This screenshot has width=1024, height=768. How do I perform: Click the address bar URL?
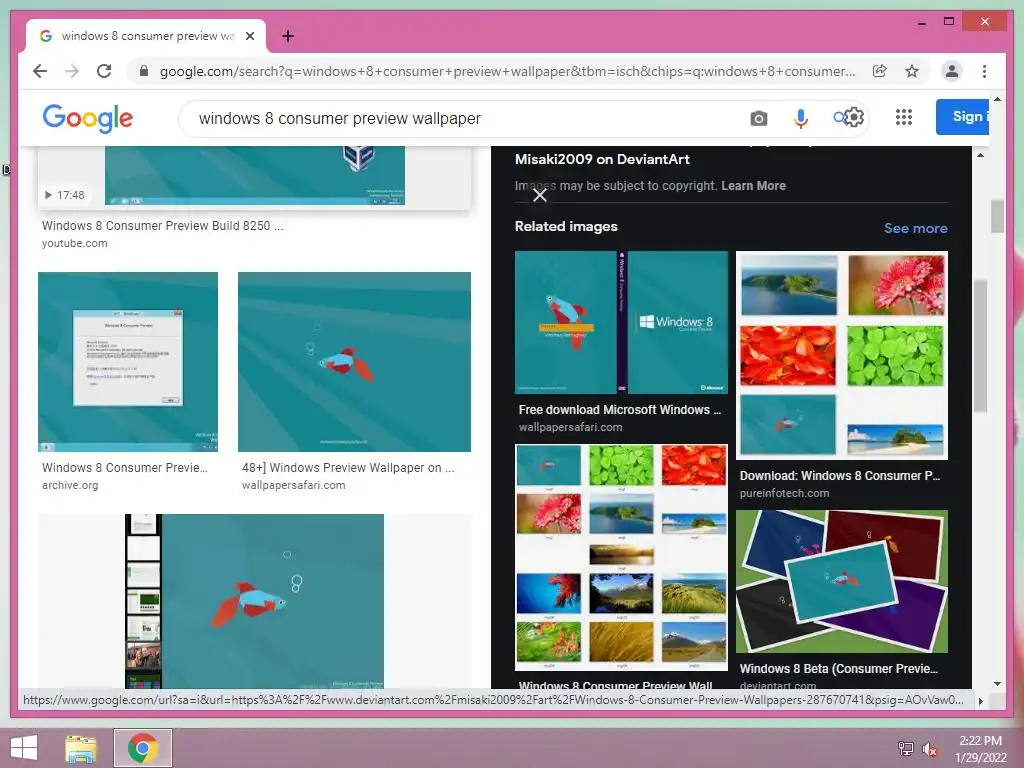[x=507, y=71]
